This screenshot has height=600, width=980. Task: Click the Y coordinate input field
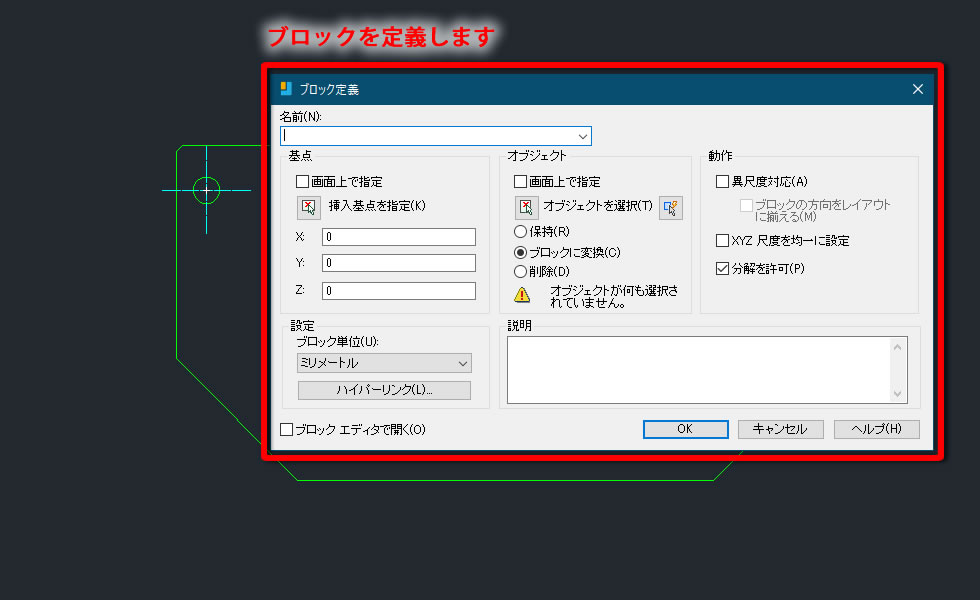(399, 263)
